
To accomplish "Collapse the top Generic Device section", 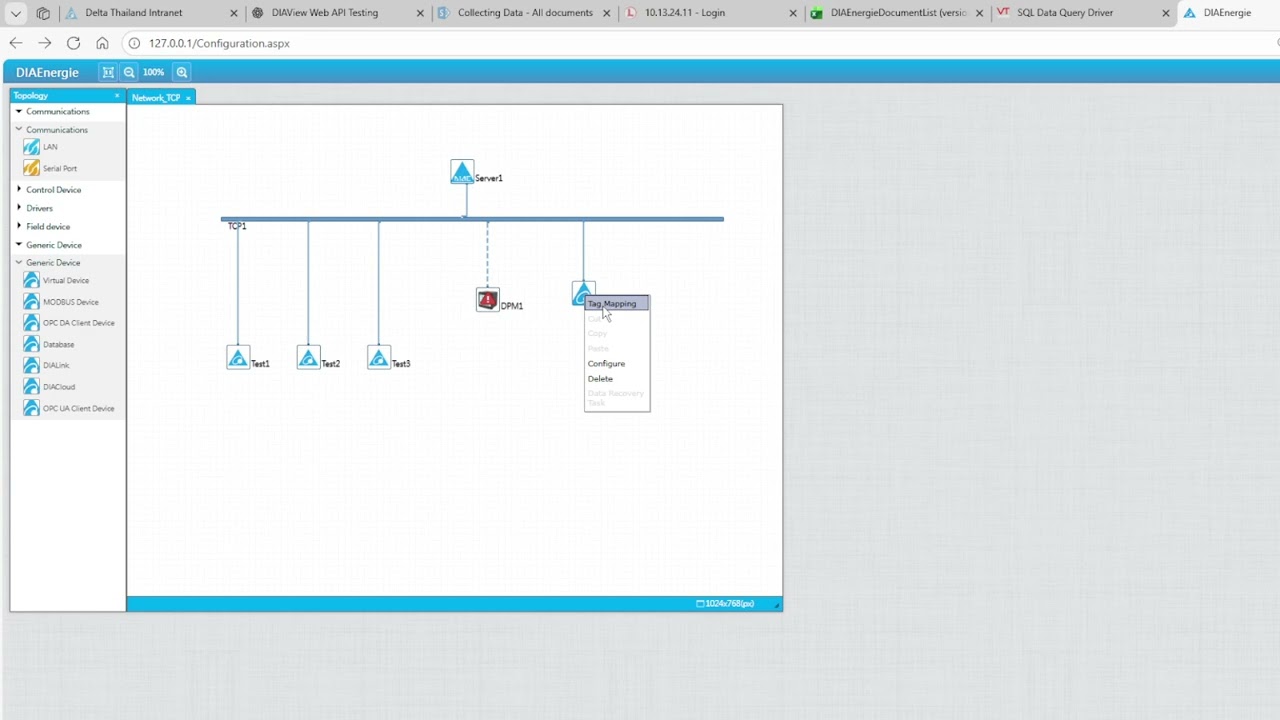I will coord(19,244).
